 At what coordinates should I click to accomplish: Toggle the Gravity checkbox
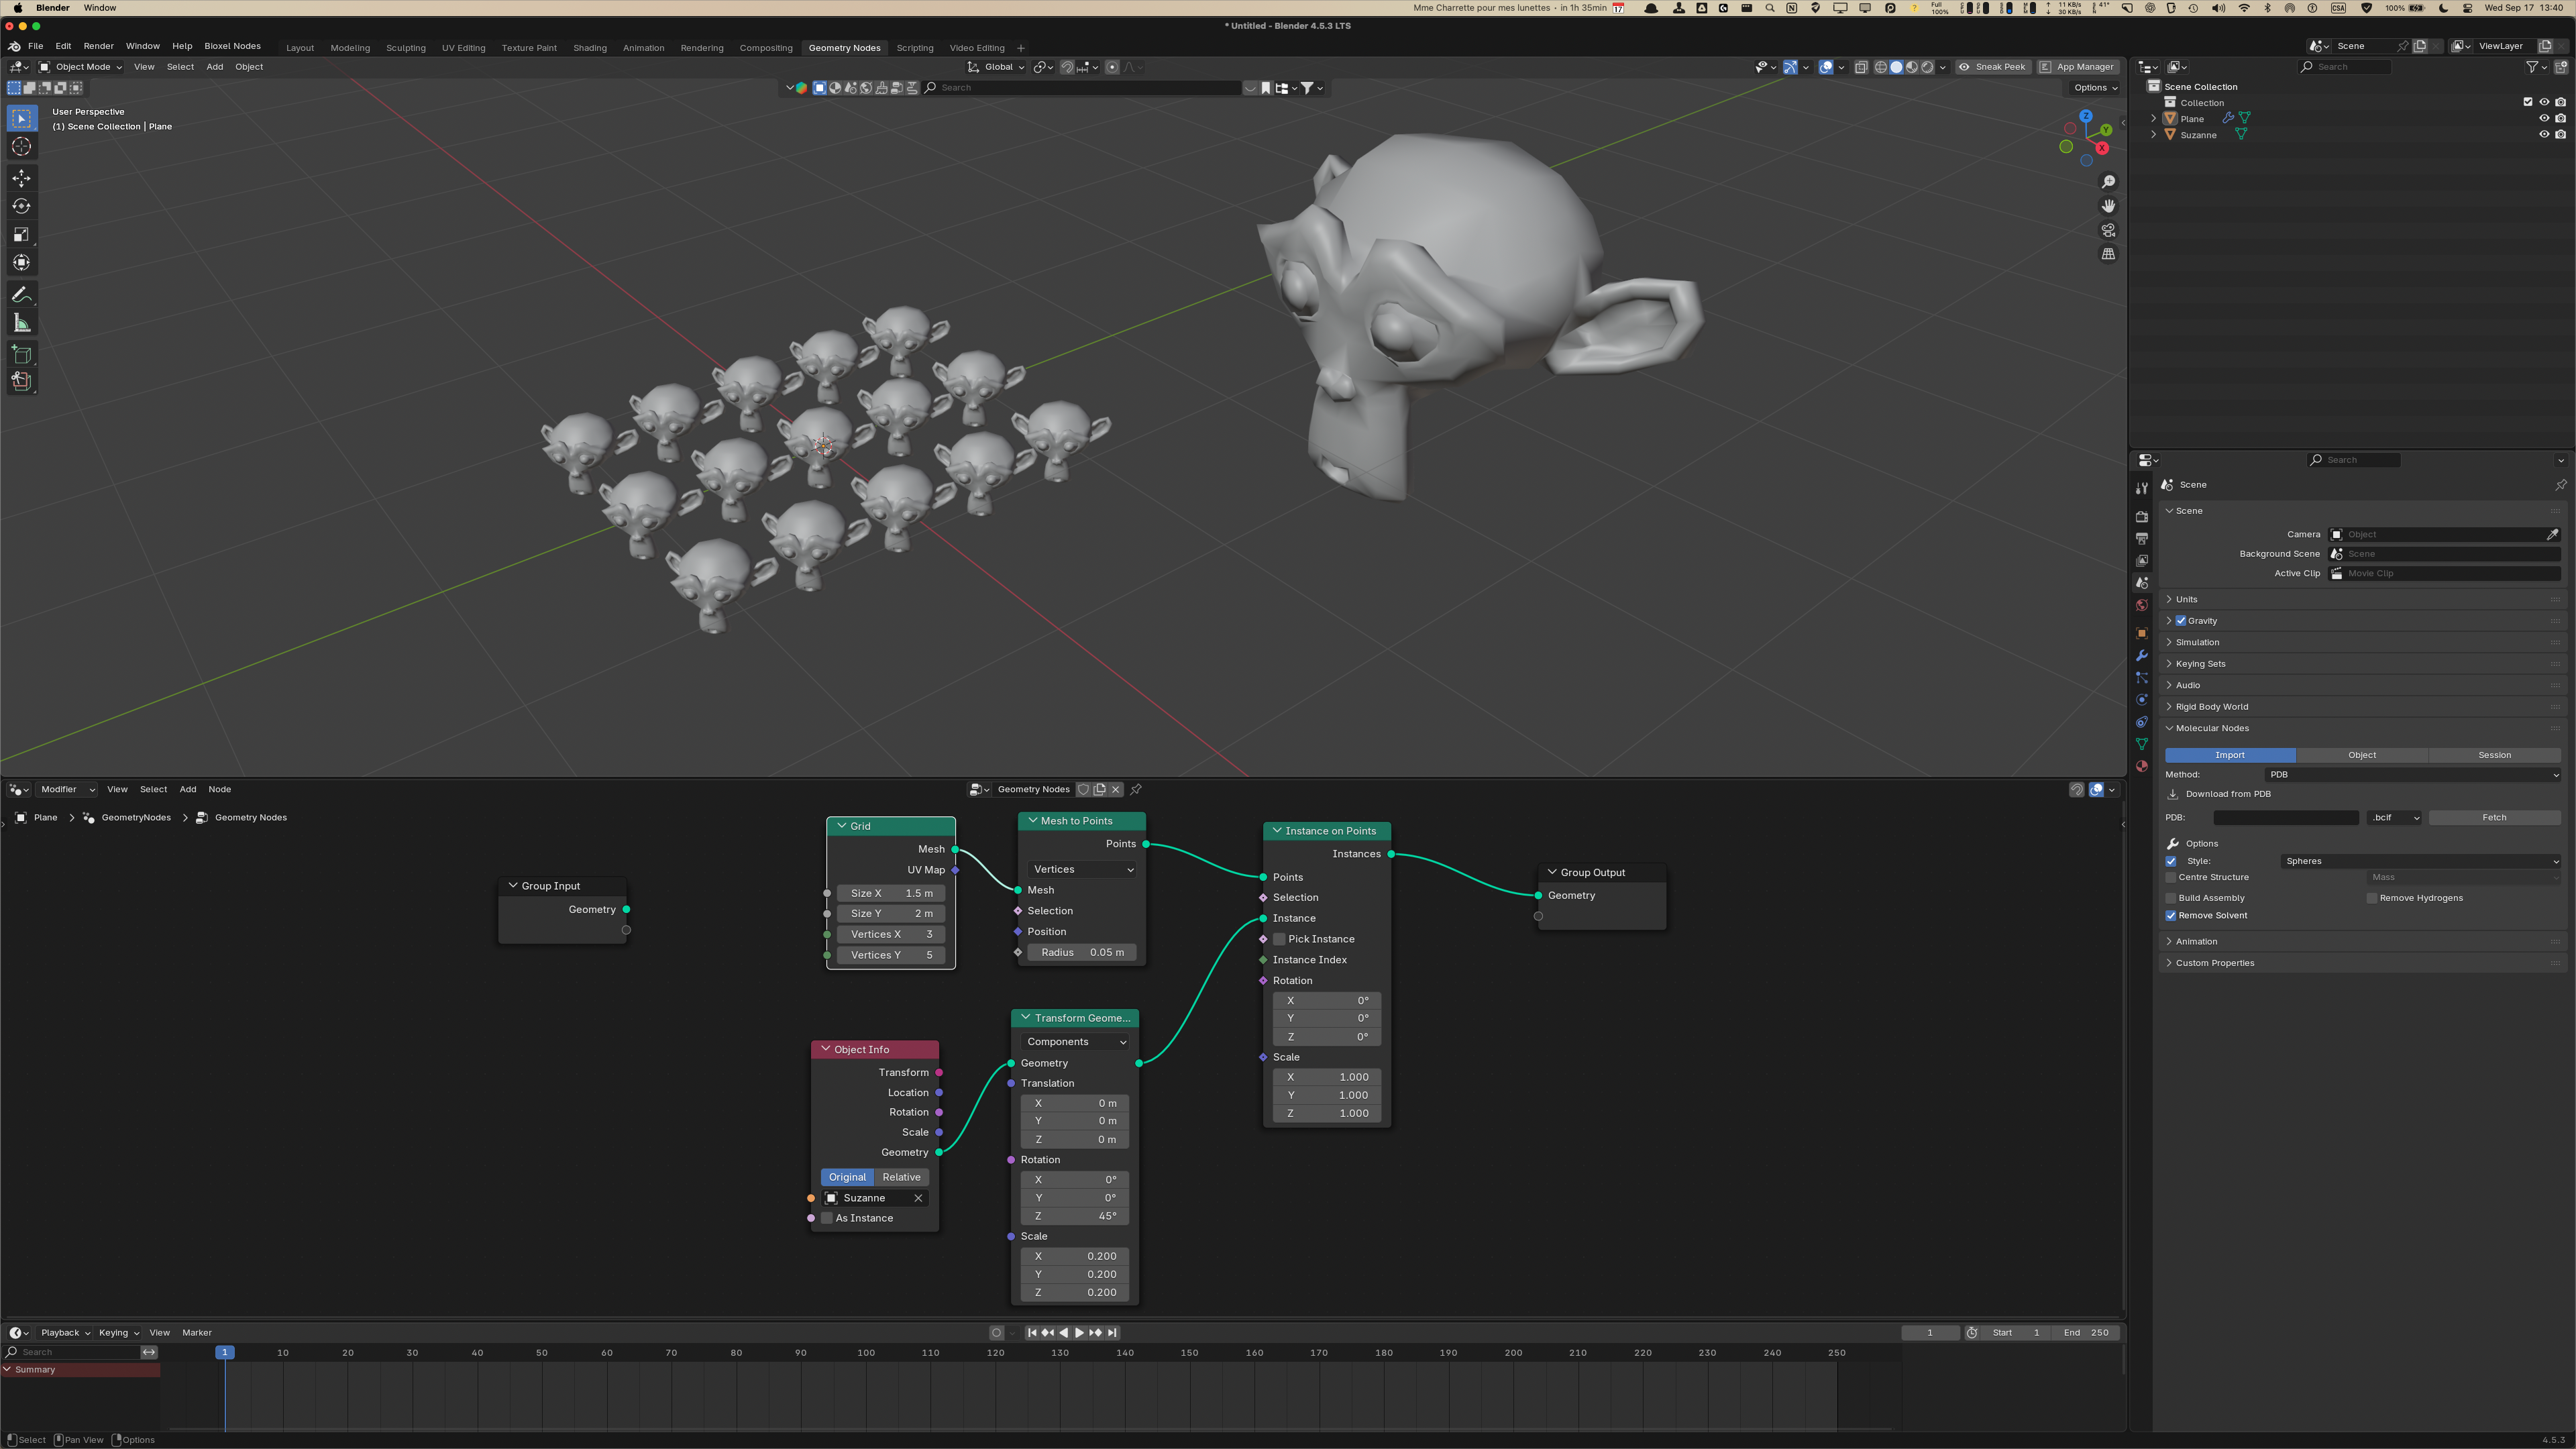click(x=2181, y=621)
